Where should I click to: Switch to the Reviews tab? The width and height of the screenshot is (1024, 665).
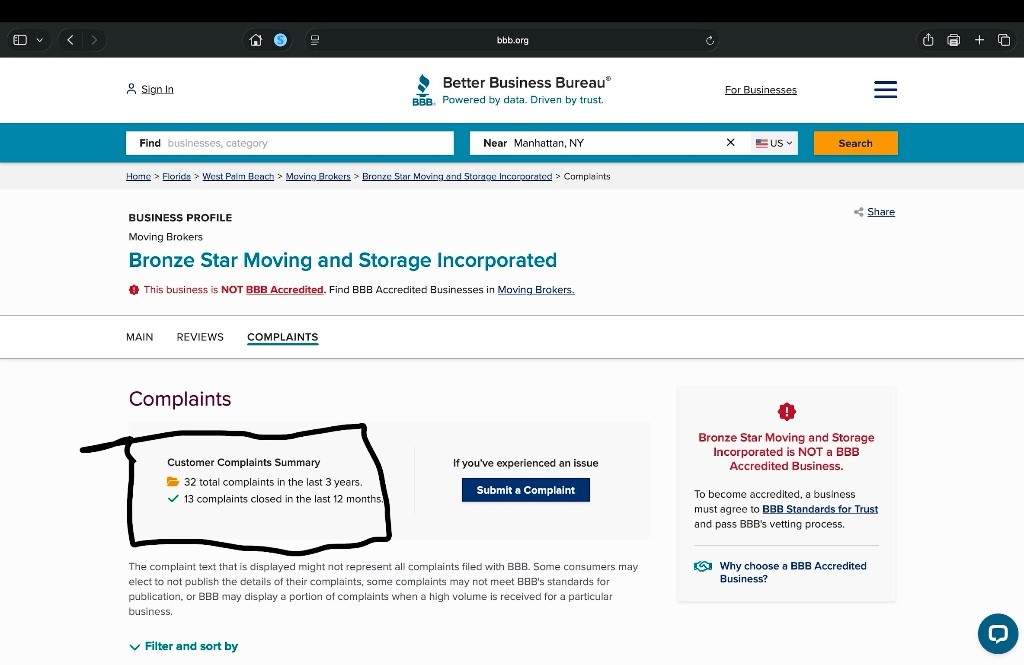pyautogui.click(x=200, y=337)
